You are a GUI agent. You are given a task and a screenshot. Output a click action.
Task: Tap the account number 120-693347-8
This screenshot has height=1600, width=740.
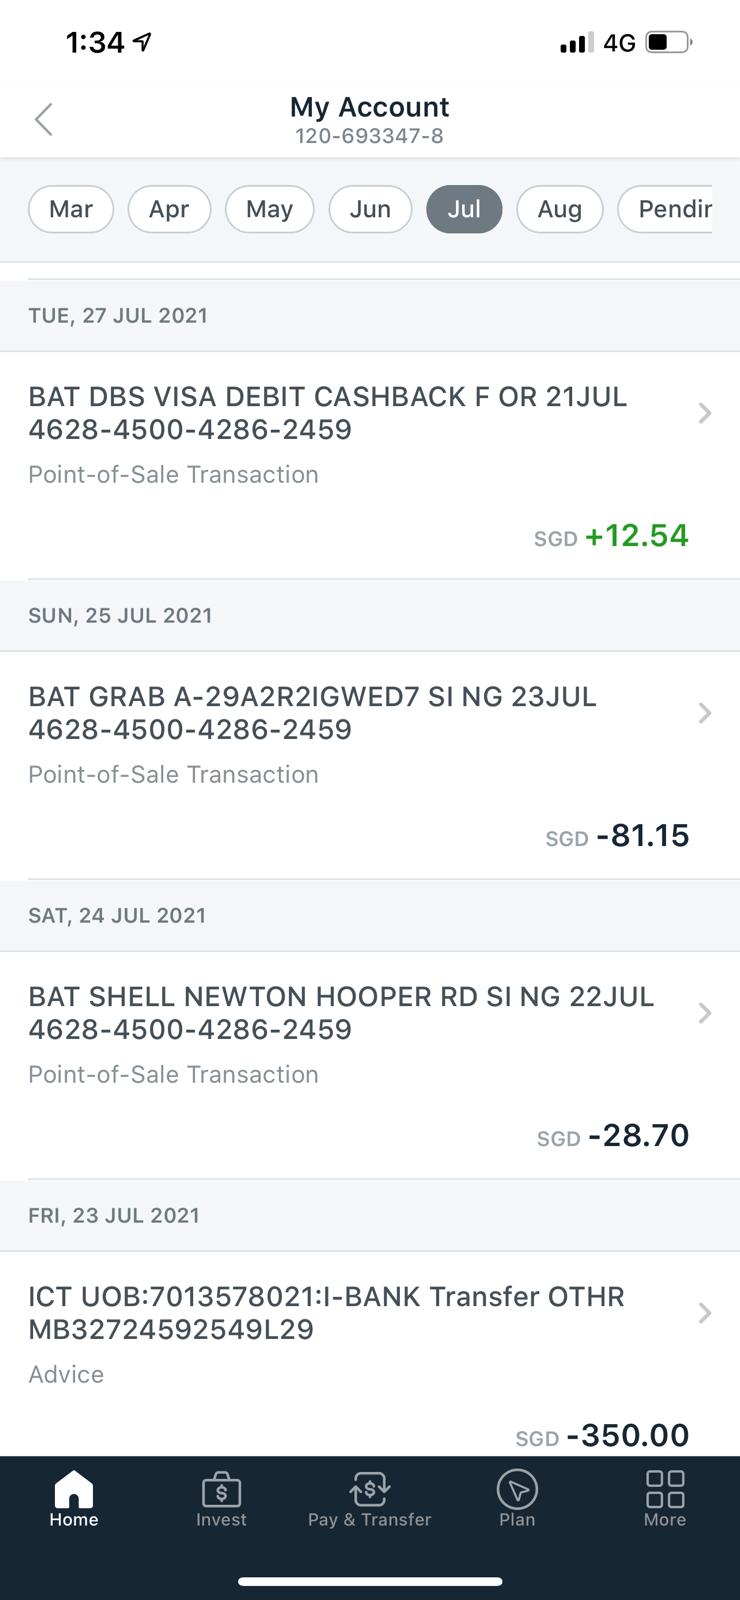[x=369, y=136]
